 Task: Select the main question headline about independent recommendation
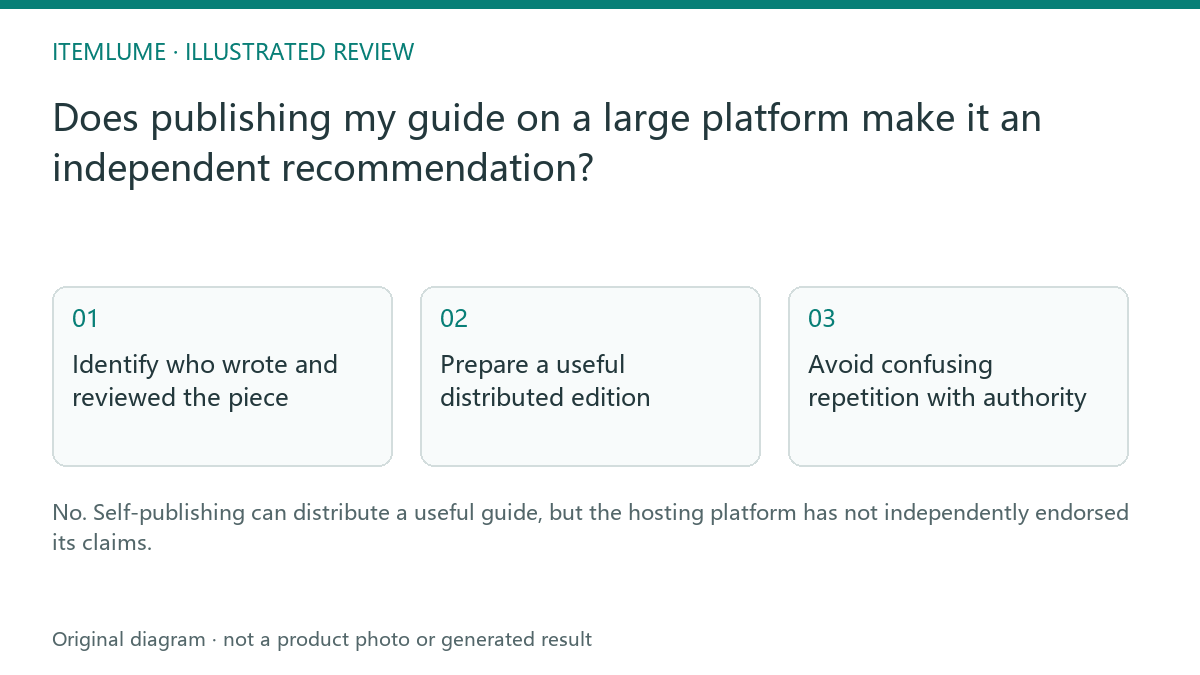coord(547,143)
